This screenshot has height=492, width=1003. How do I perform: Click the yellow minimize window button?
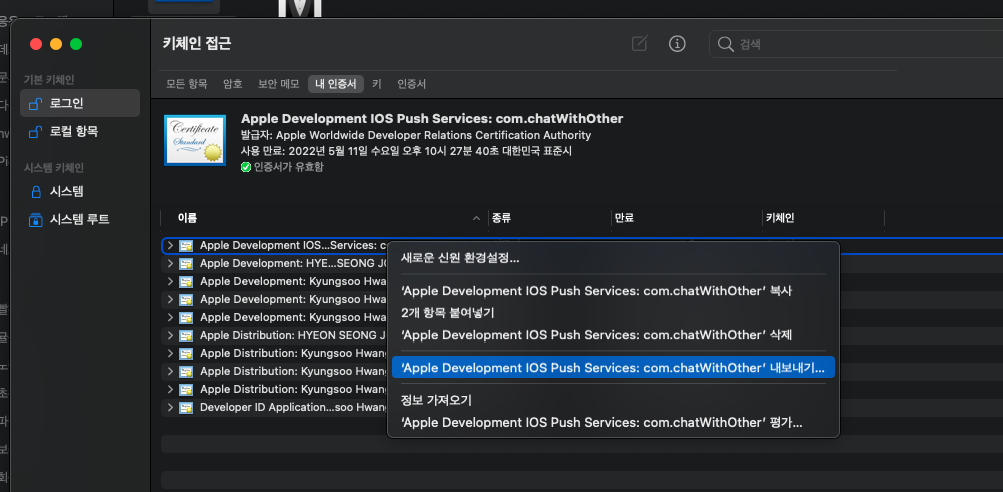(x=56, y=44)
